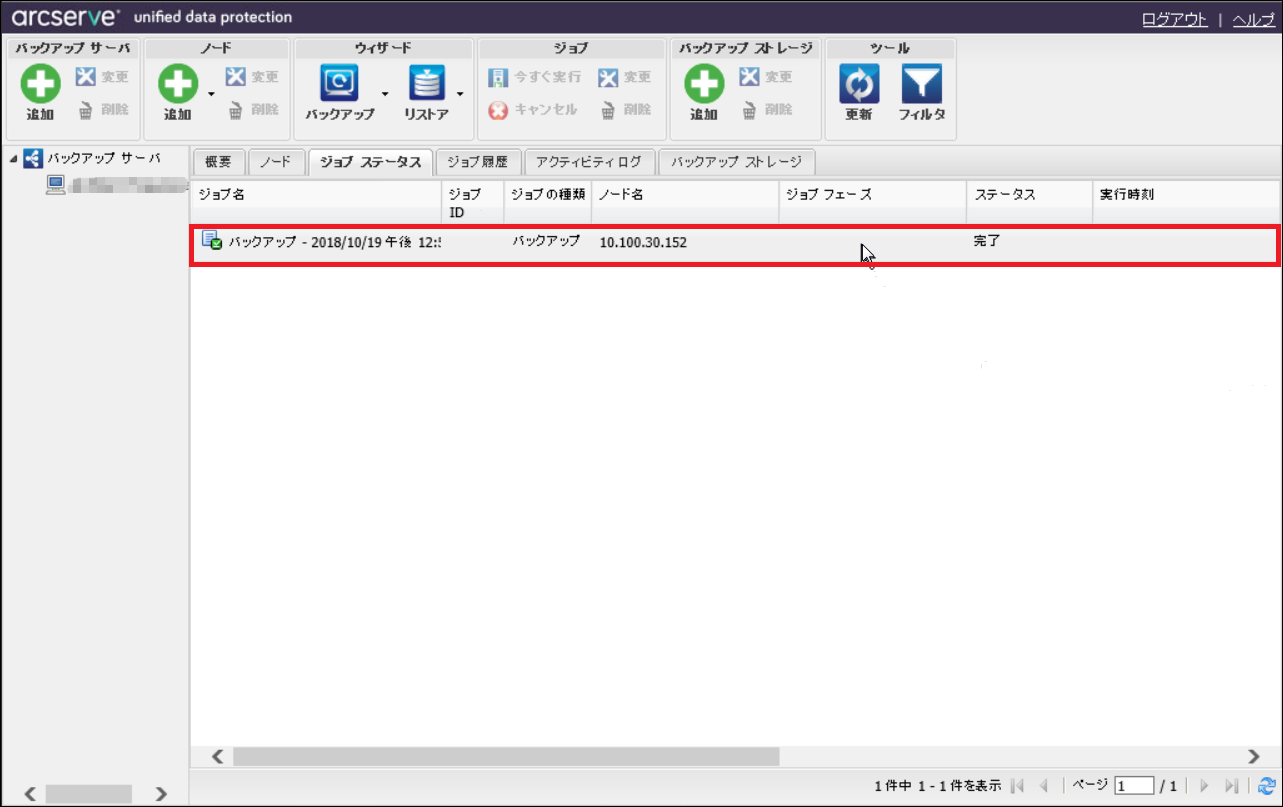This screenshot has height=807, width=1283.
Task: Go to the last page of results
Action: click(x=1232, y=786)
